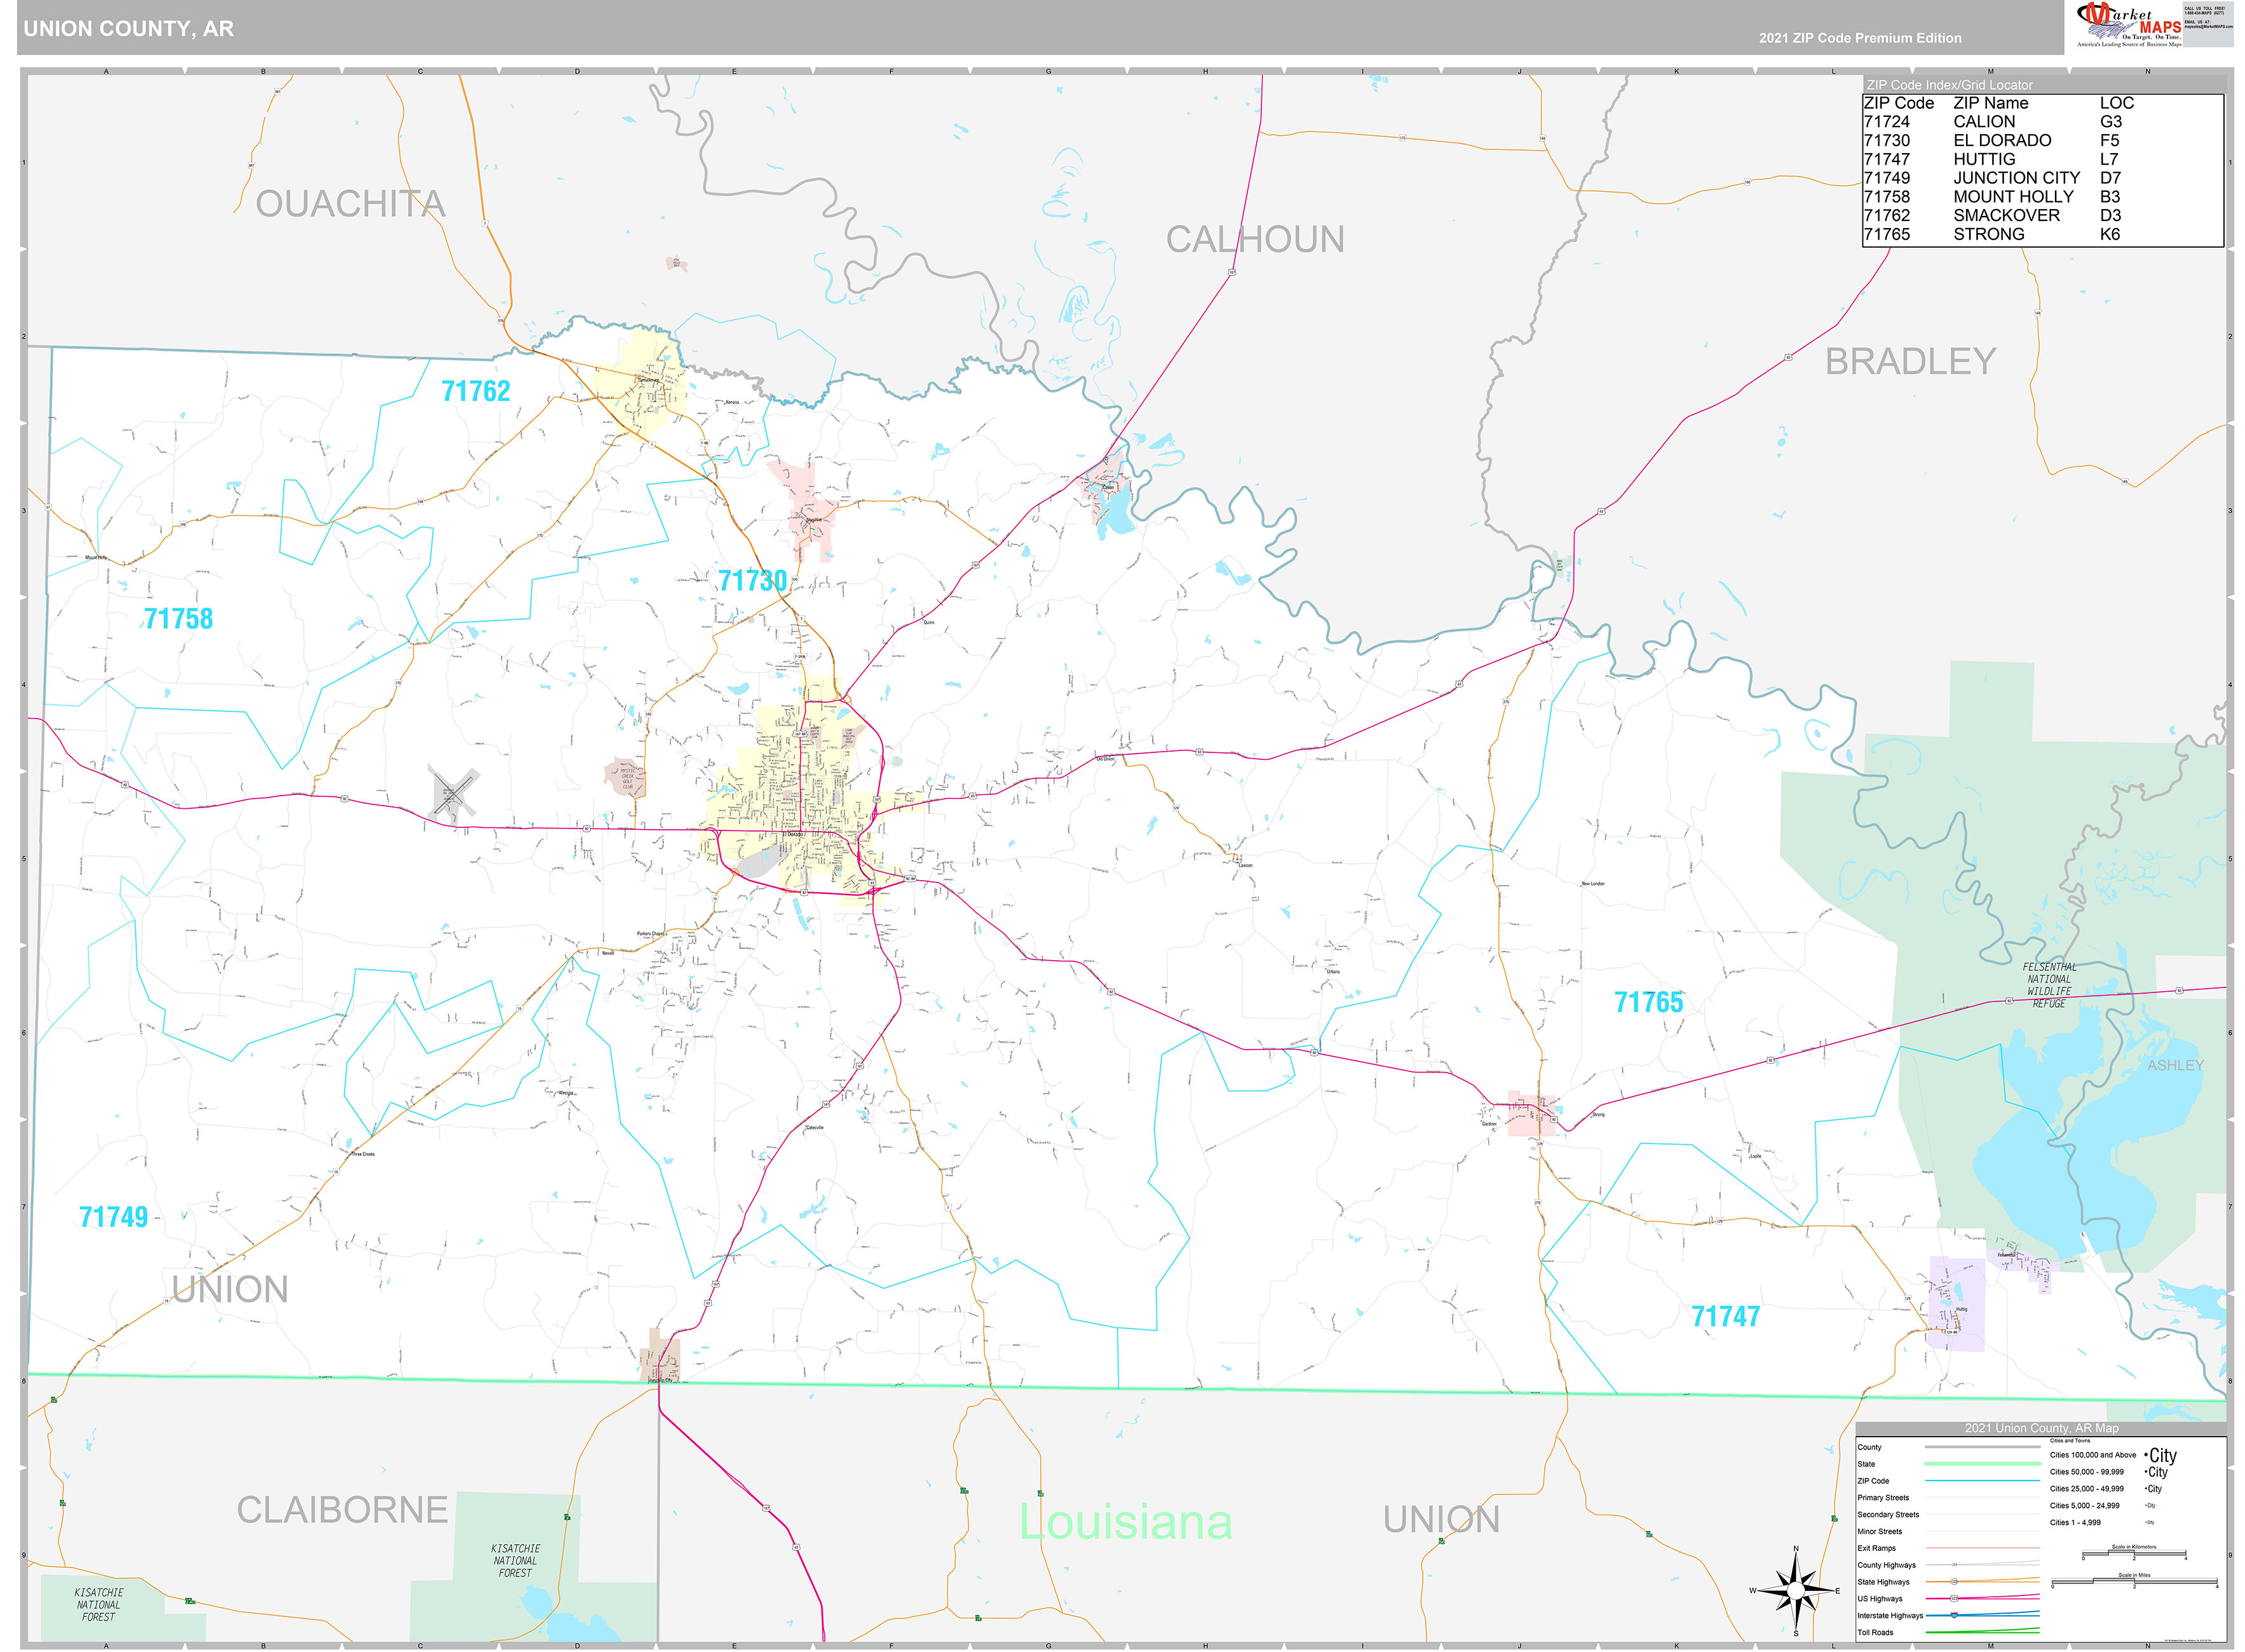This screenshot has width=2245, height=1652.
Task: Click the State Highways route marker in legend
Action: click(x=1955, y=1581)
